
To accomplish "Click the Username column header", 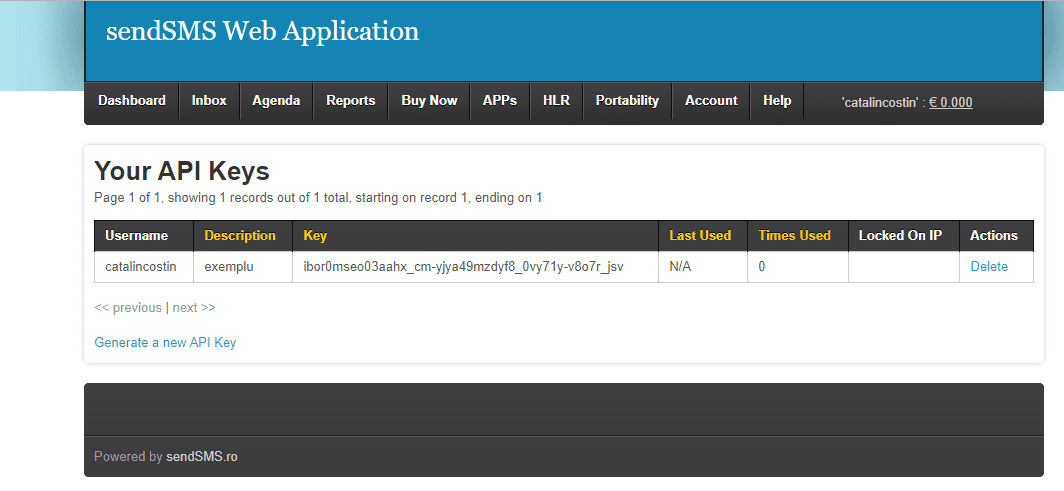I will 144,236.
